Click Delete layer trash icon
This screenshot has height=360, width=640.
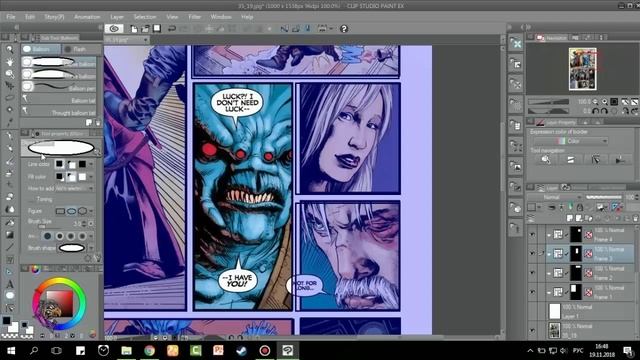[x=635, y=218]
